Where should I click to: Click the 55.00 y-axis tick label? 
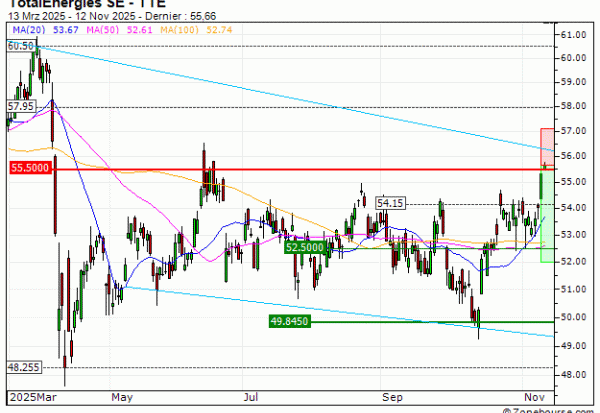(x=573, y=181)
